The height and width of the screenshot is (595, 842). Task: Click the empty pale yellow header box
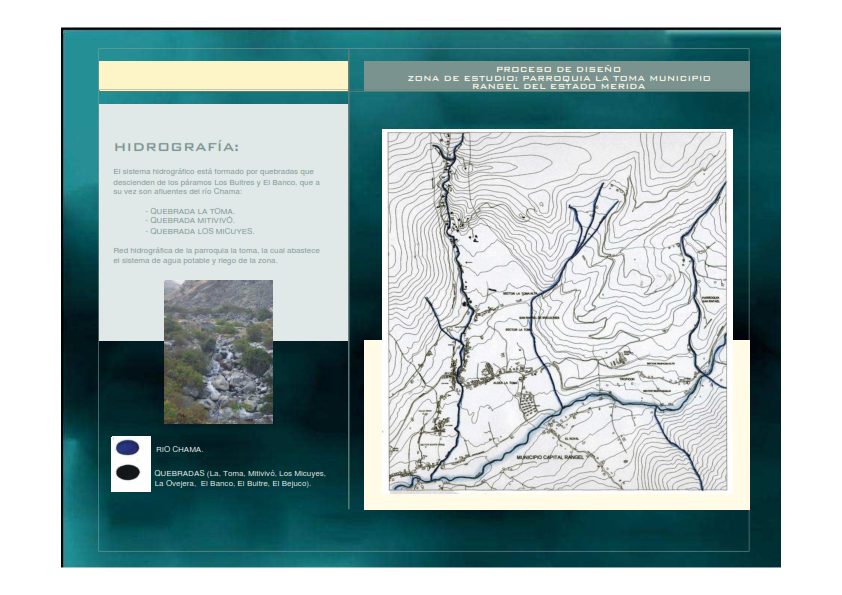coord(223,75)
